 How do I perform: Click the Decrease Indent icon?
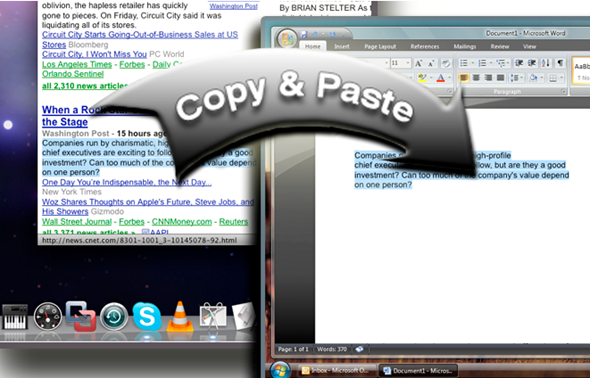(519, 63)
